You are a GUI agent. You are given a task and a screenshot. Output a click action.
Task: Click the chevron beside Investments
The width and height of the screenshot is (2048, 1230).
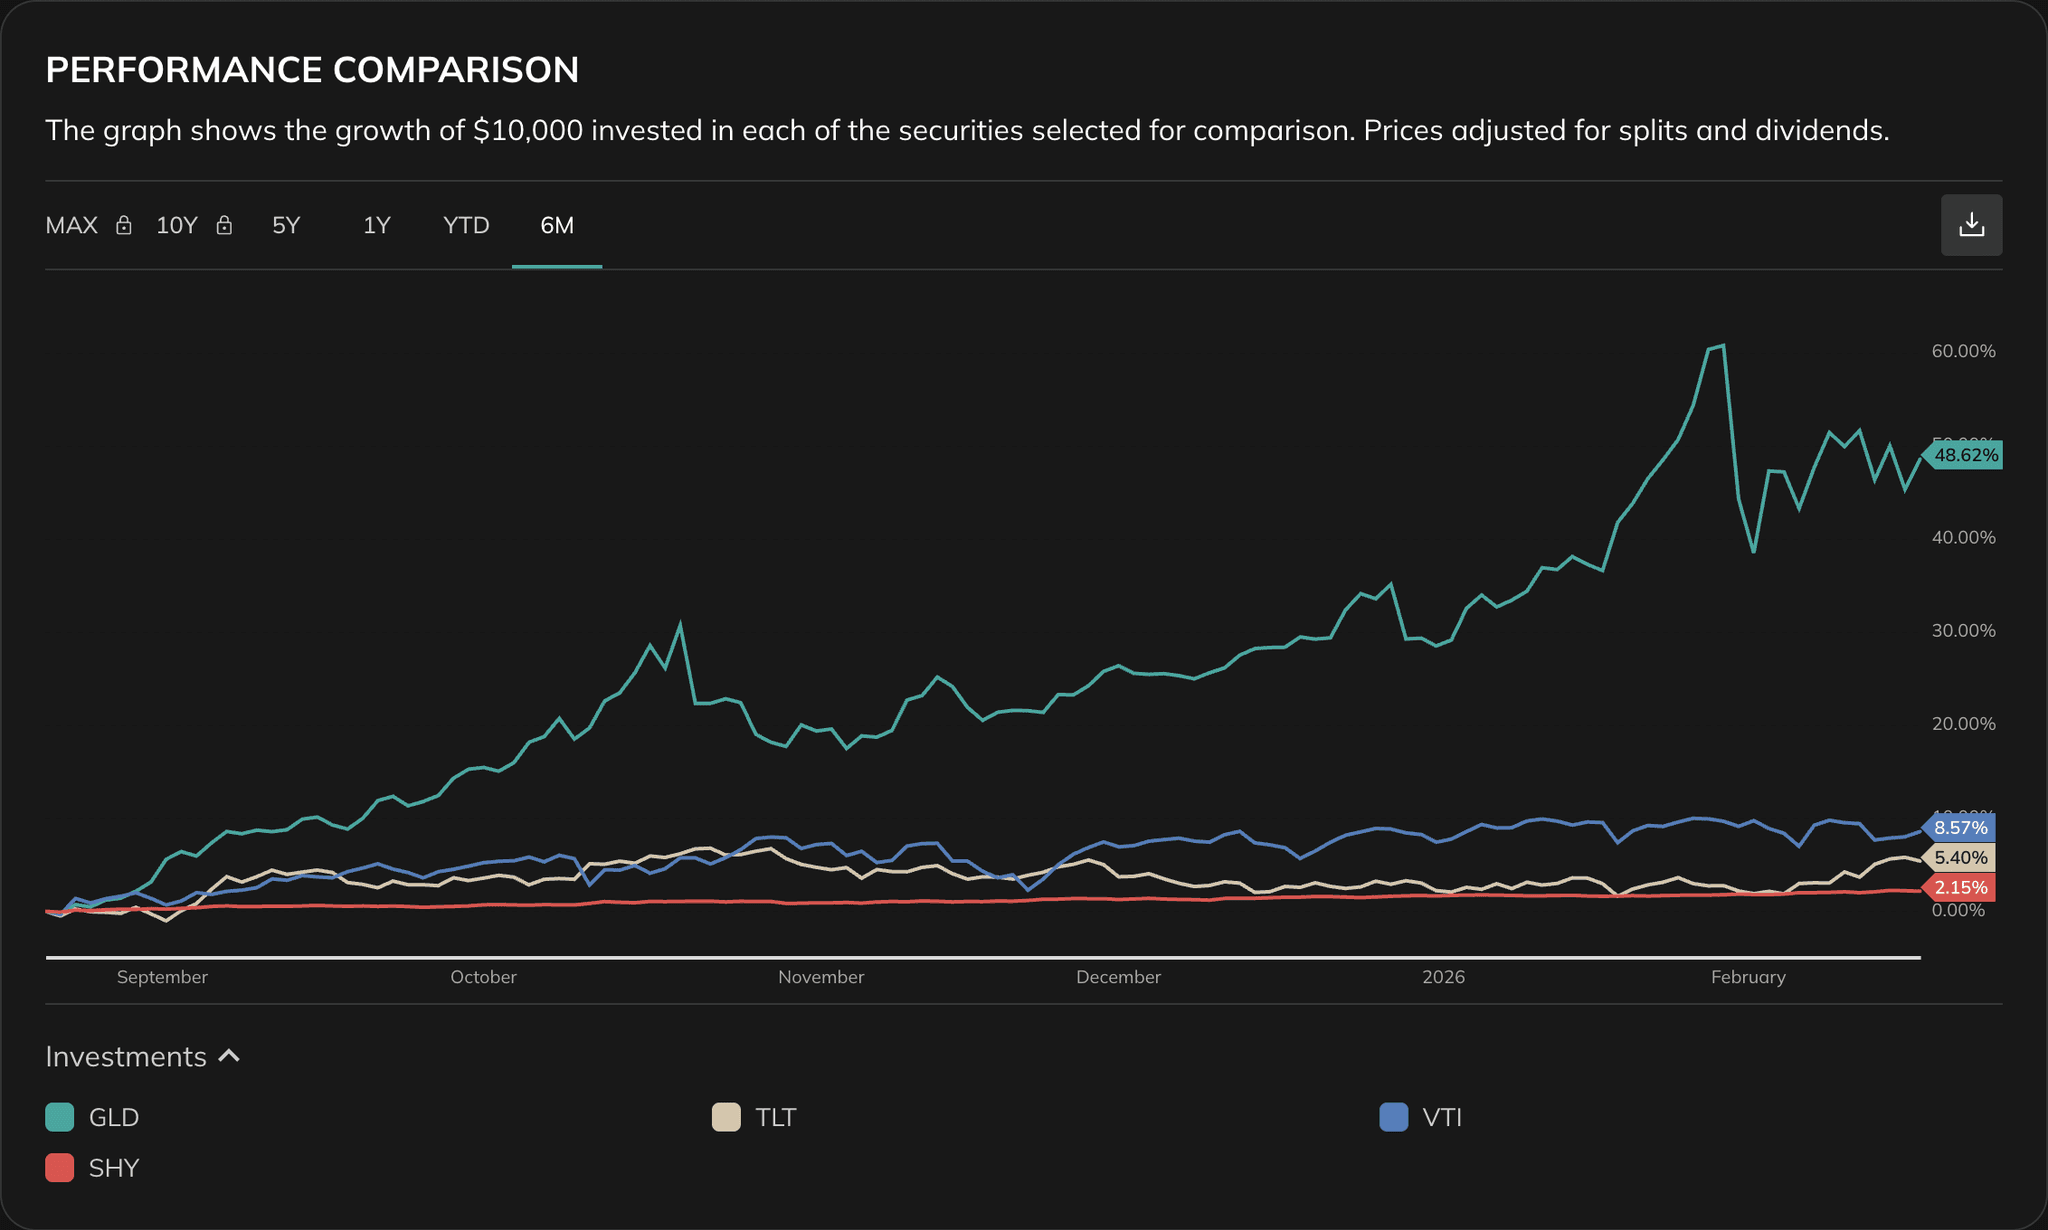[229, 1056]
